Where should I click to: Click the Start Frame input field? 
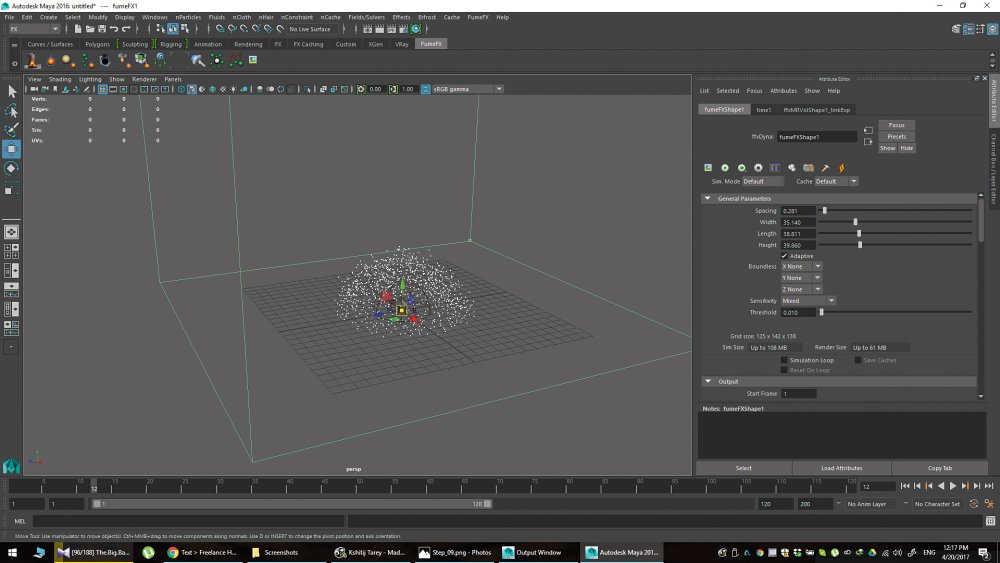pyautogui.click(x=798, y=393)
